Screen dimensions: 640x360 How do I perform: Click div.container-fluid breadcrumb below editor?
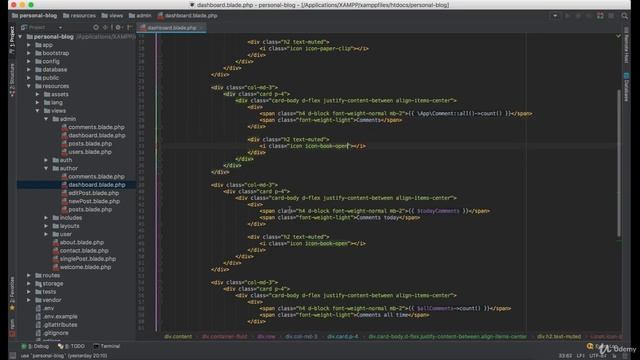tap(224, 337)
